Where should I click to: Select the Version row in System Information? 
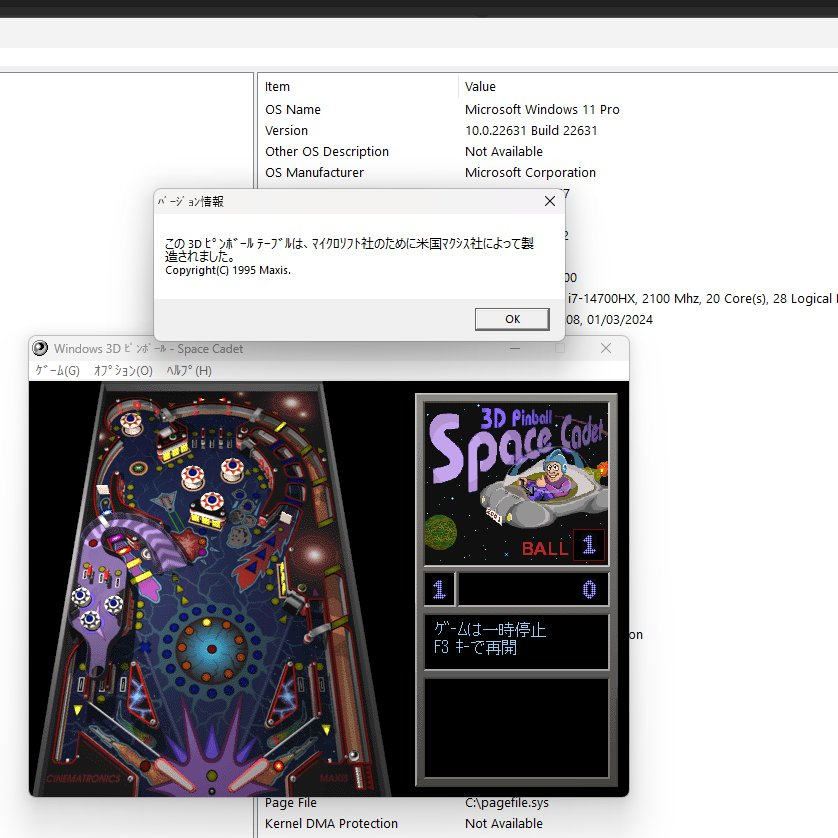(548, 130)
